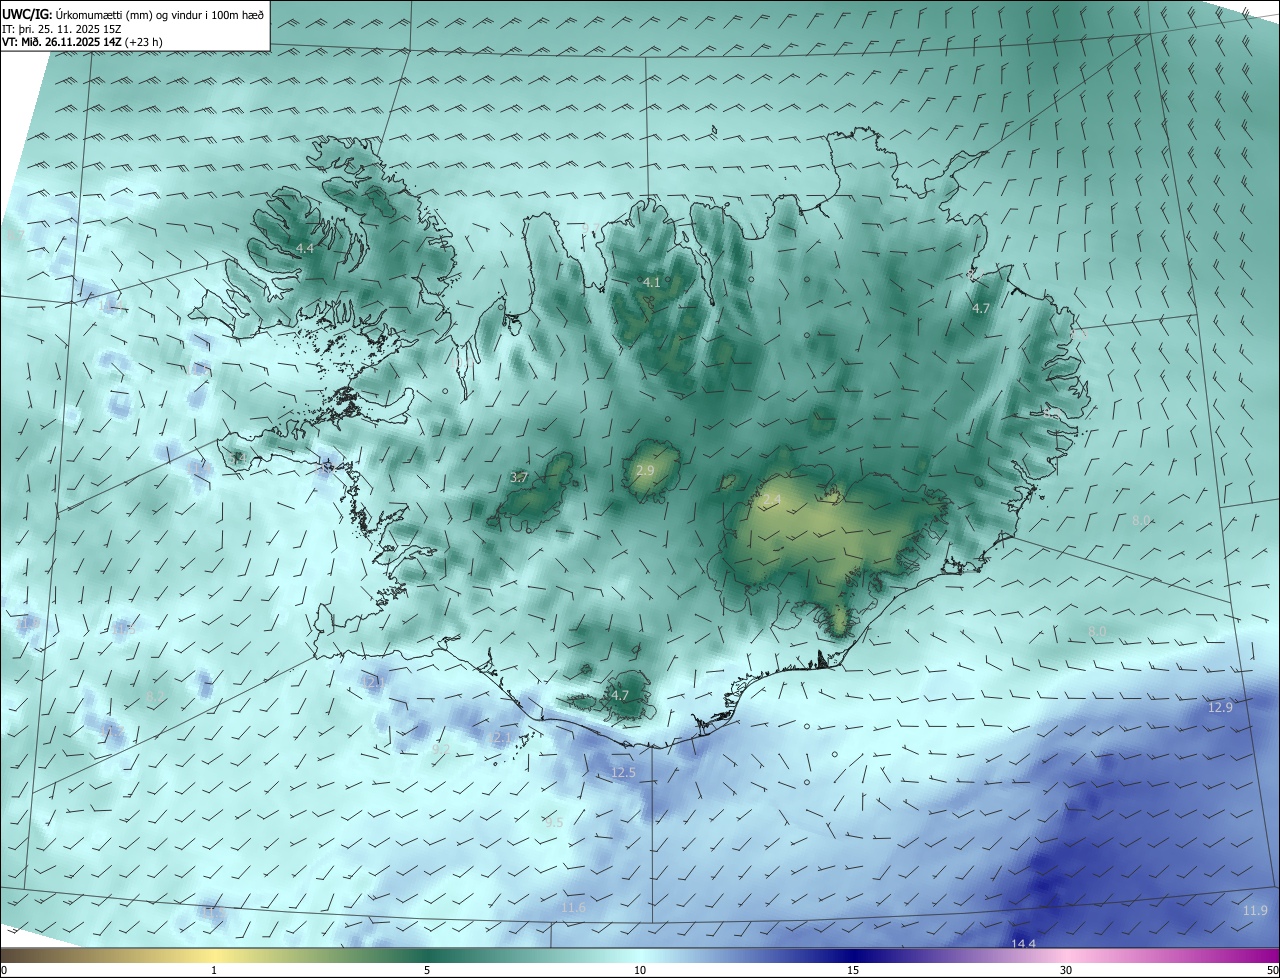Click the 9.2 value southwest of Iceland
1280x978 pixels.
[x=441, y=748]
